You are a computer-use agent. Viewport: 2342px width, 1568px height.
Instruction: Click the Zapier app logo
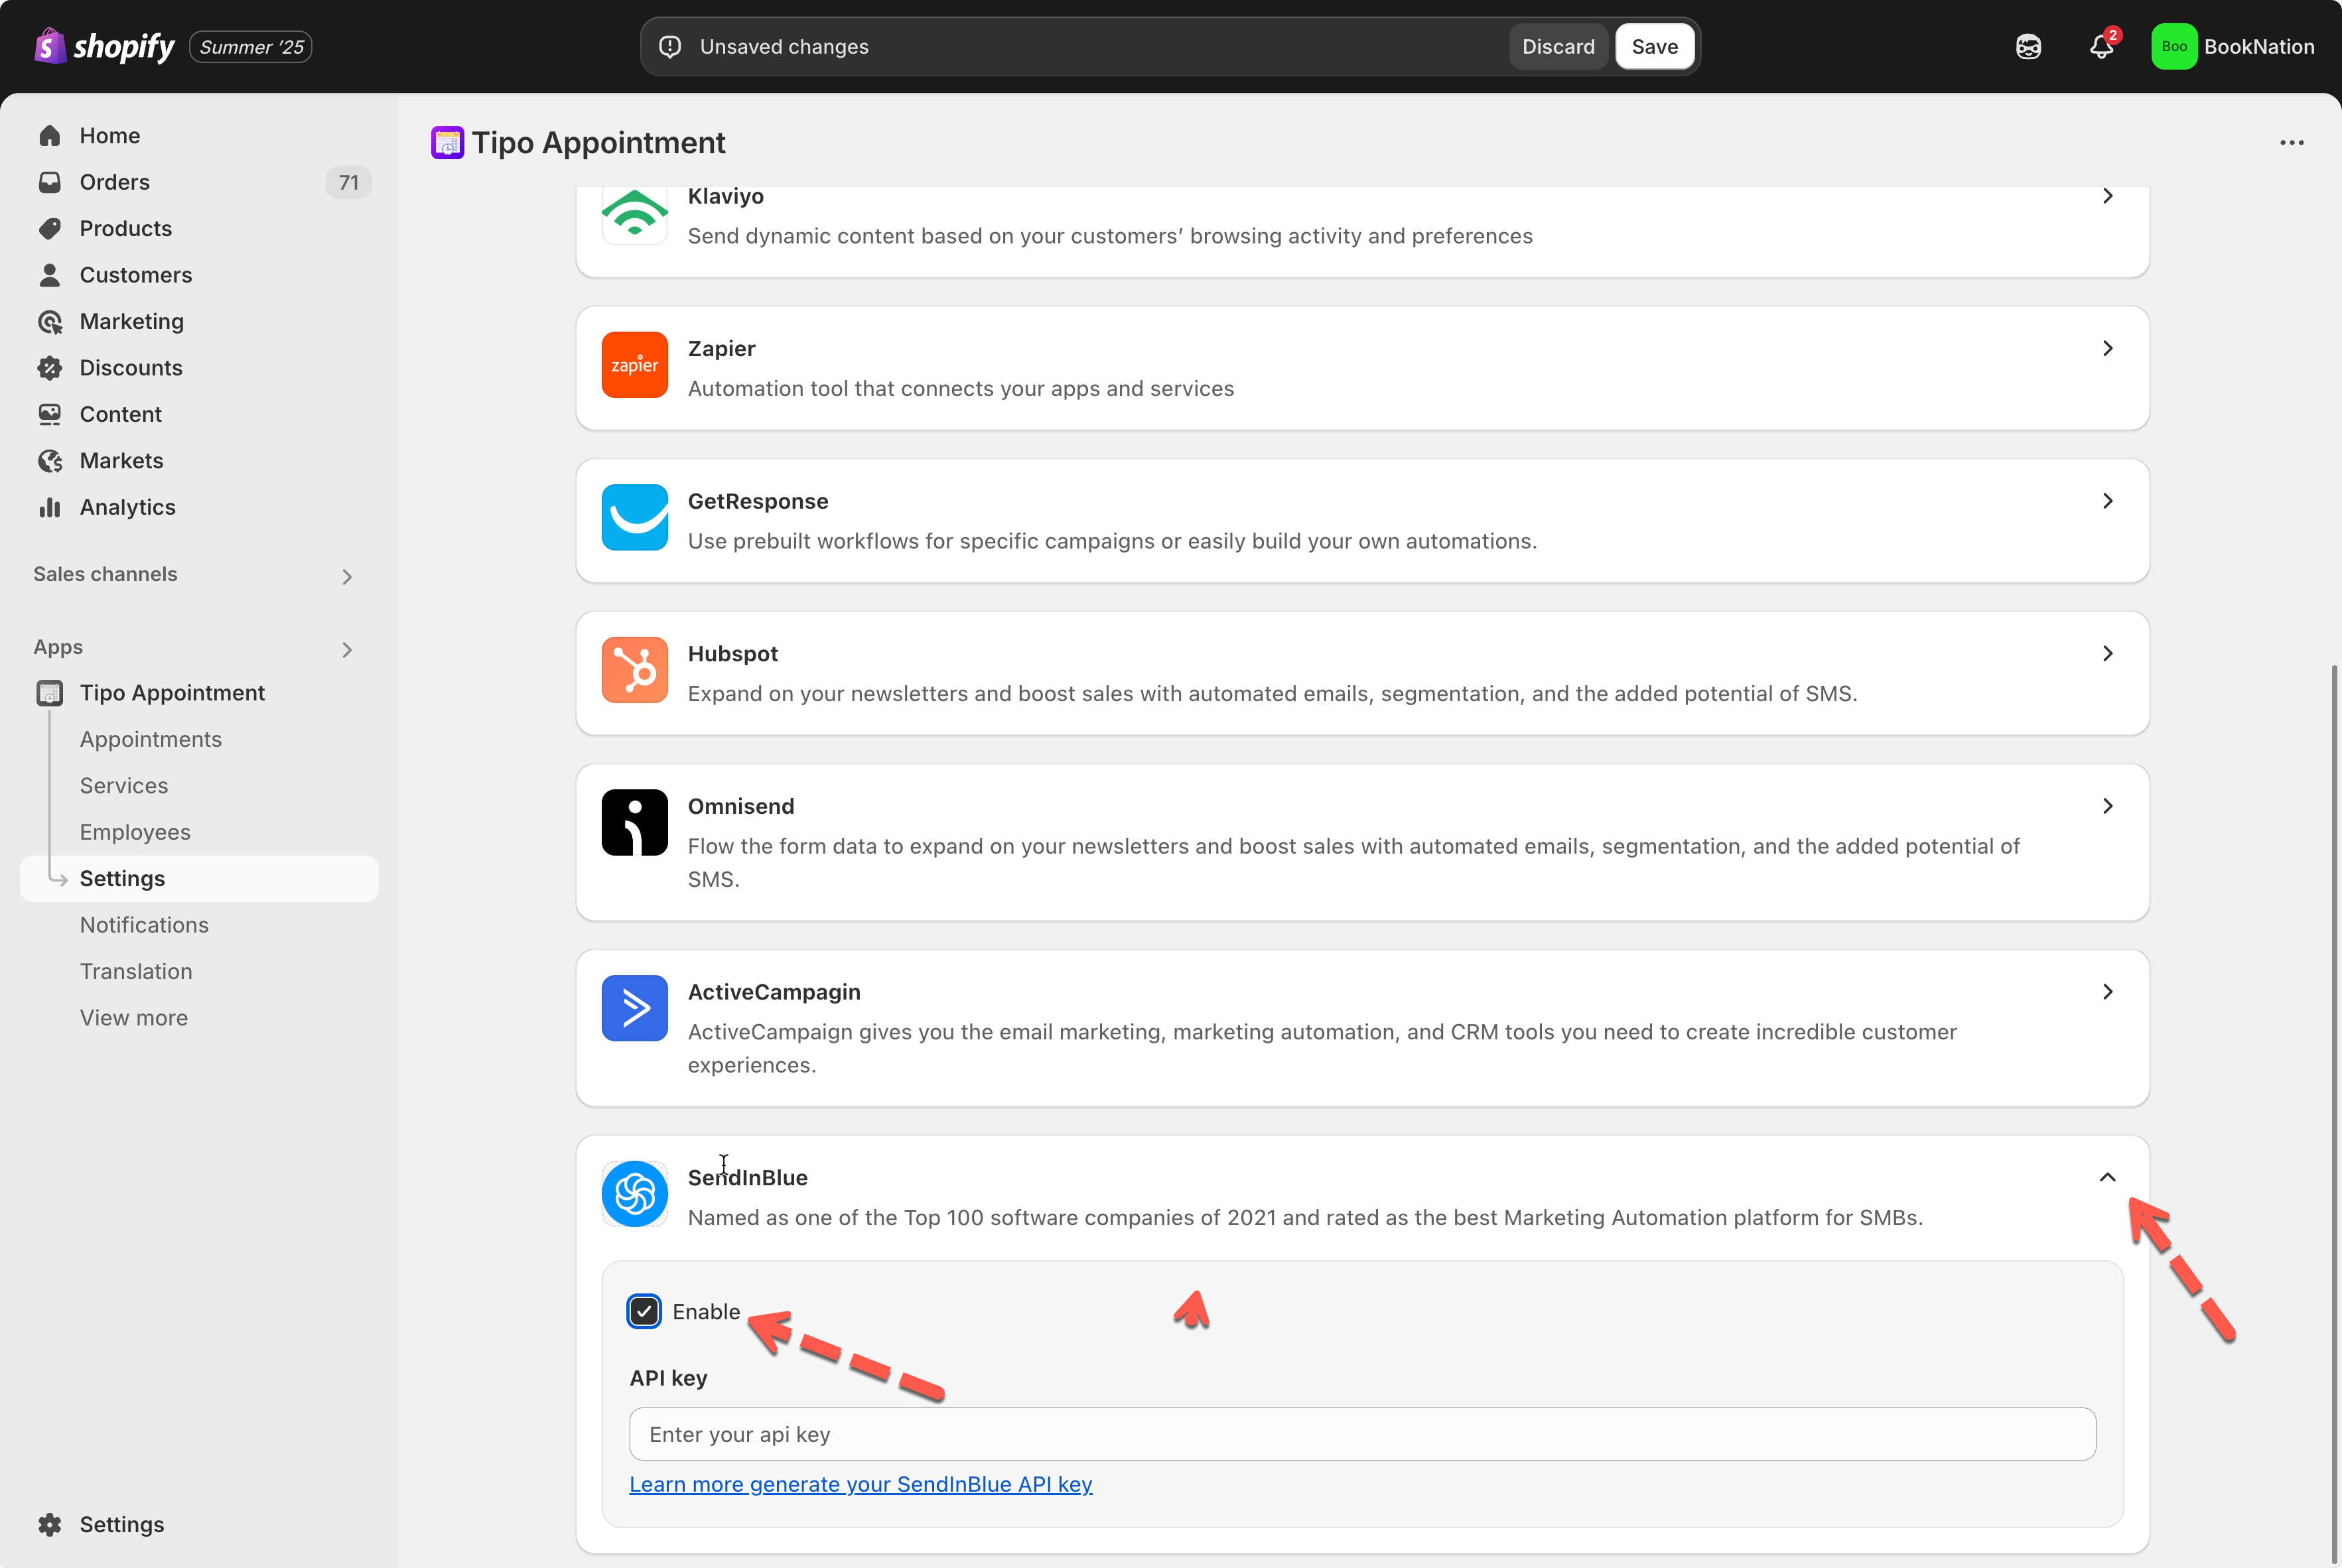[634, 365]
